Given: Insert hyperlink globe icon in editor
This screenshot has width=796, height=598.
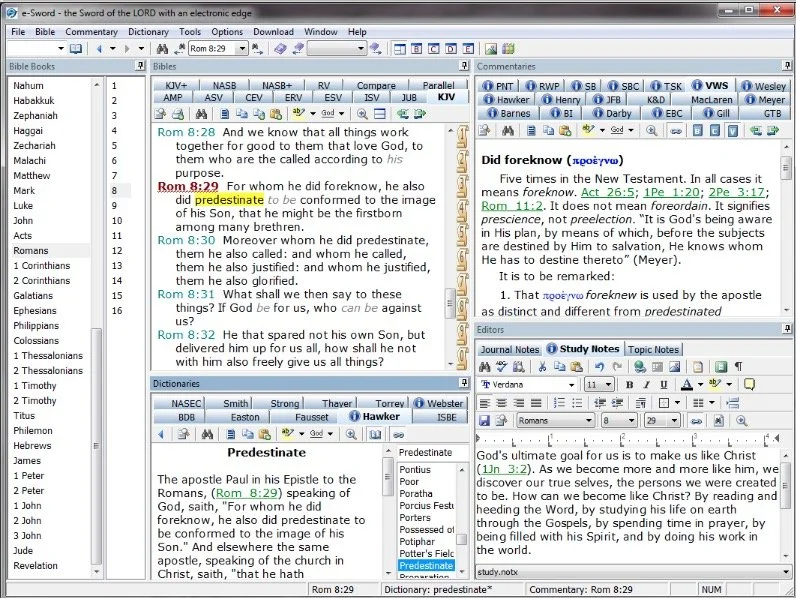Looking at the screenshot, I should tap(640, 367).
